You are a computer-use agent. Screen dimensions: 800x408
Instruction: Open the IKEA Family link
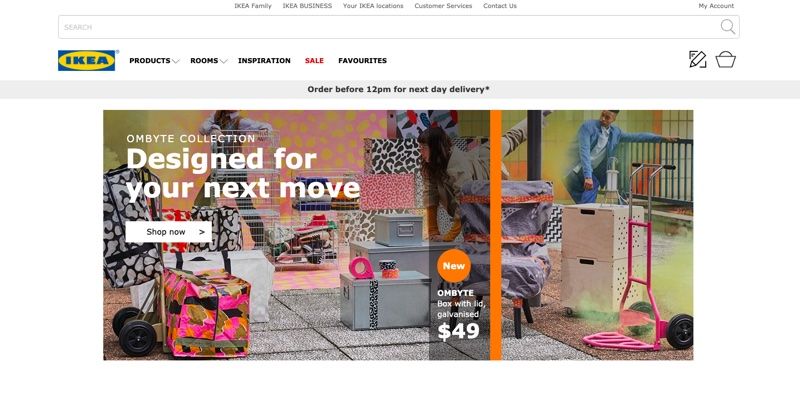click(253, 6)
